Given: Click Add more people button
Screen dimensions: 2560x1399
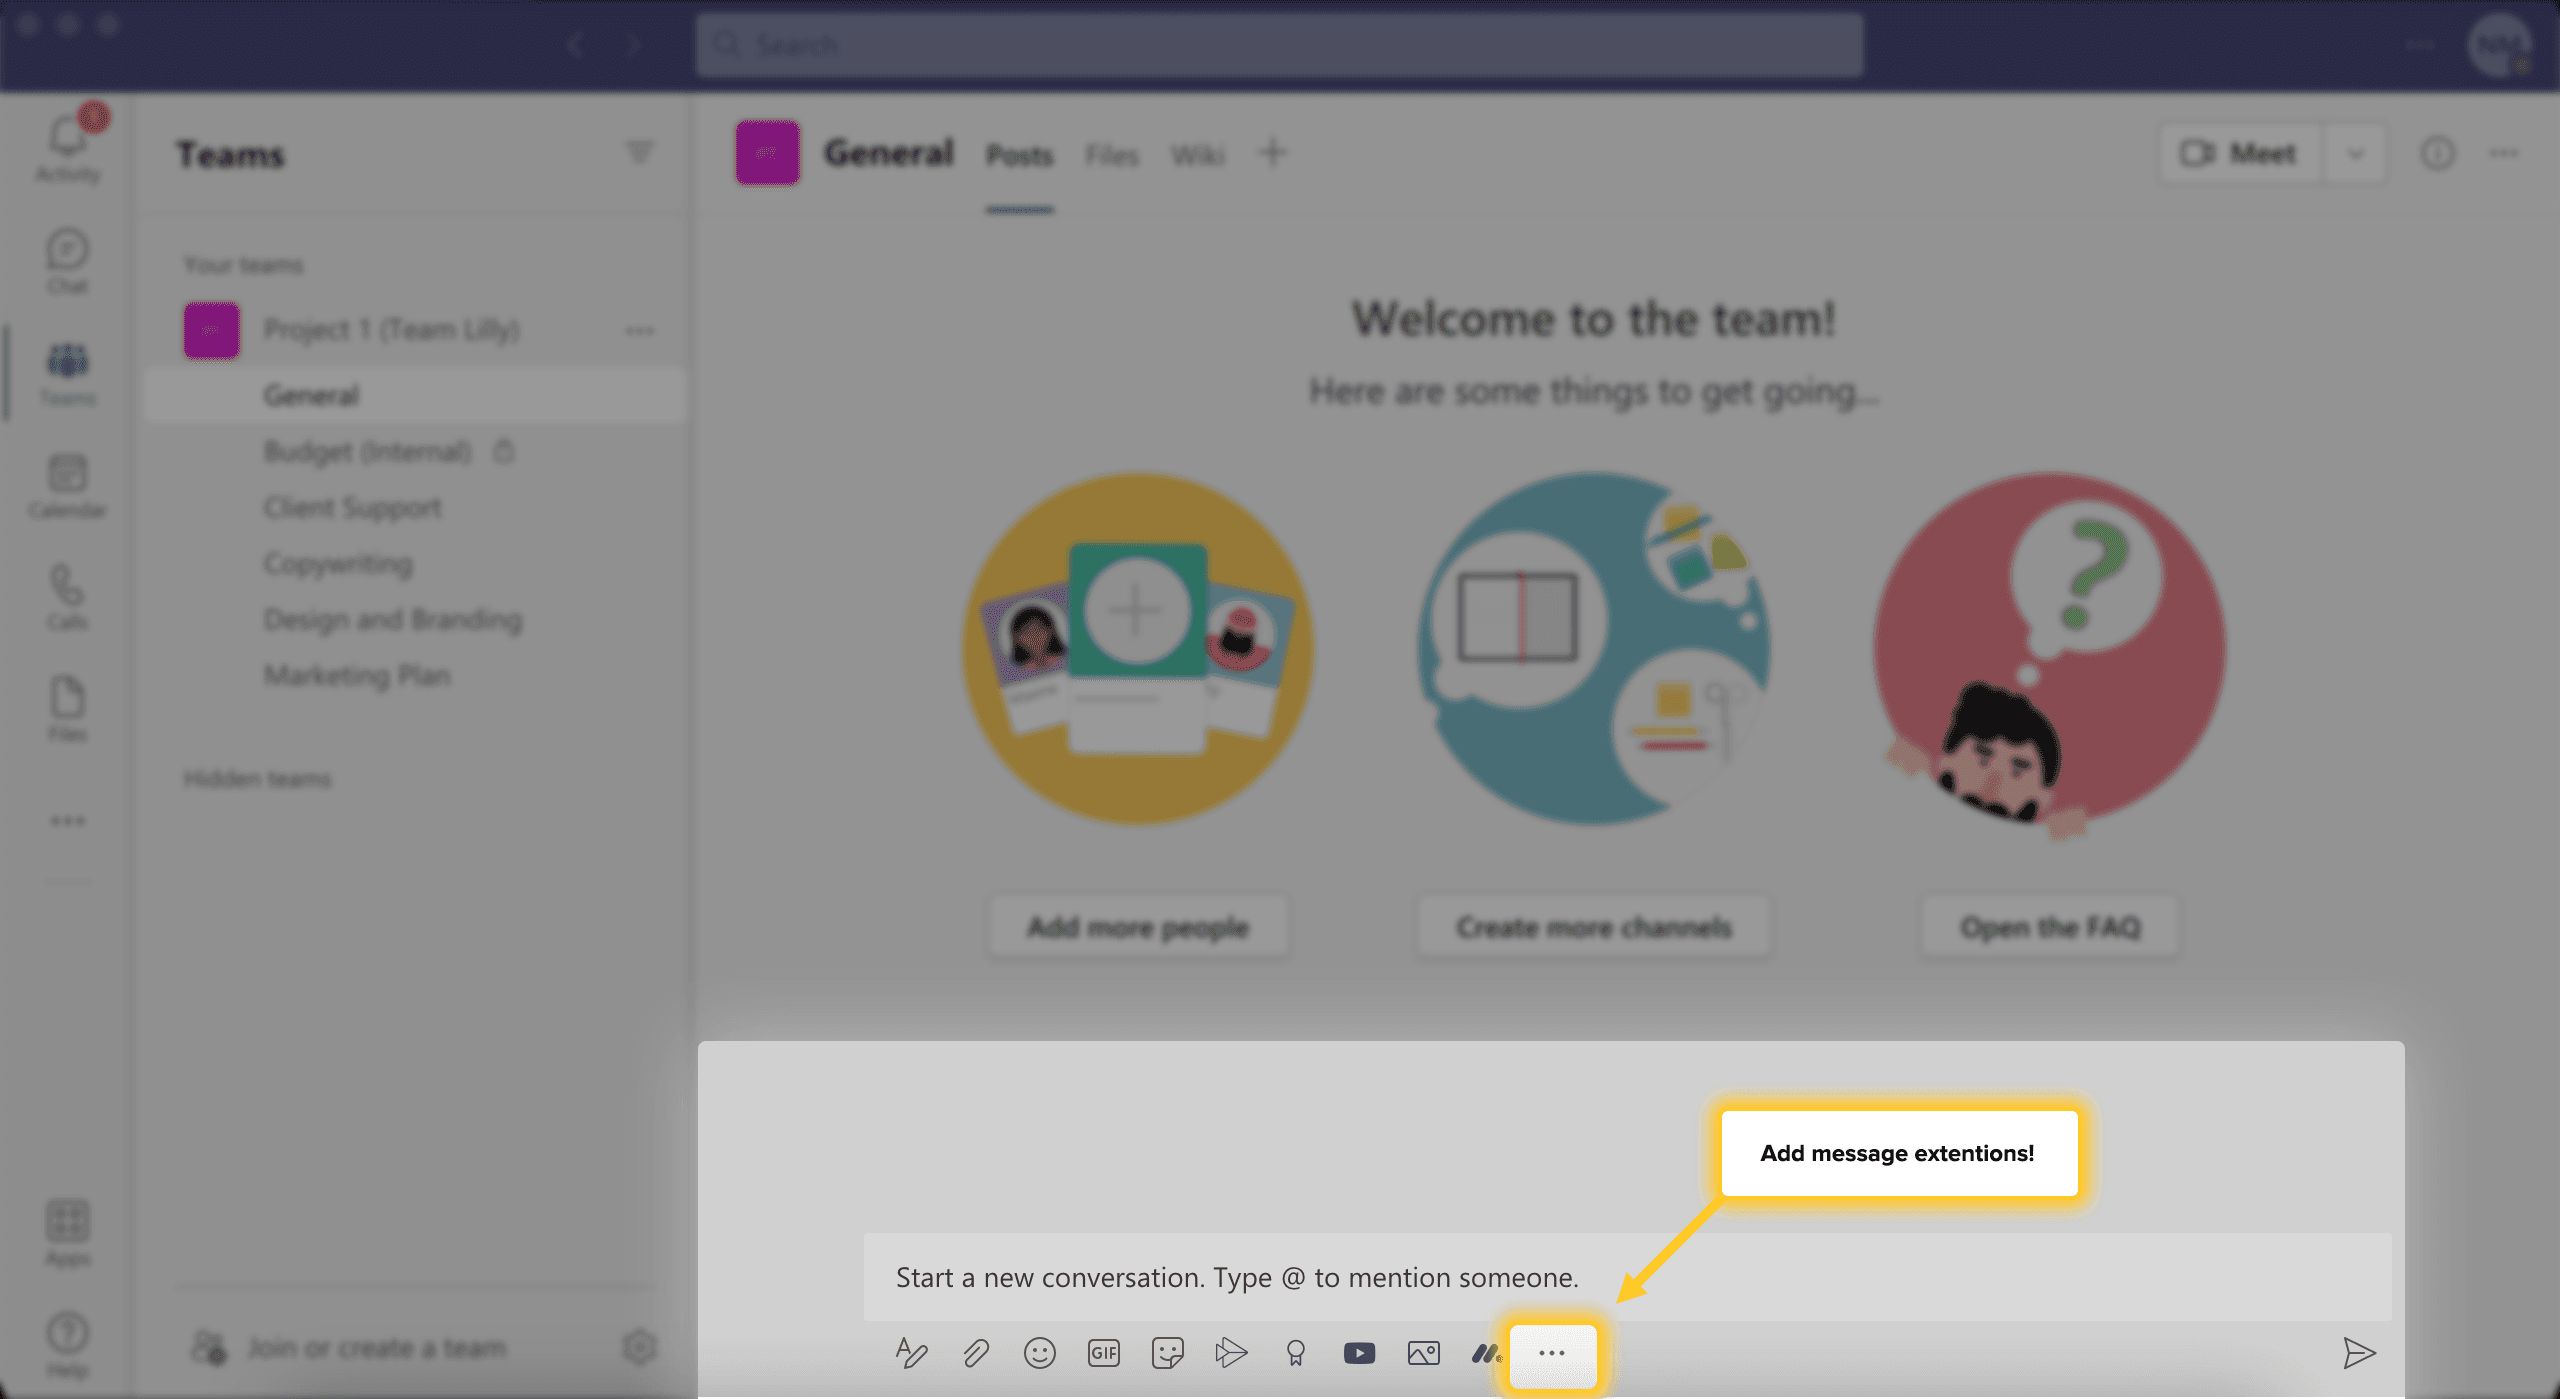Looking at the screenshot, I should click(1137, 925).
